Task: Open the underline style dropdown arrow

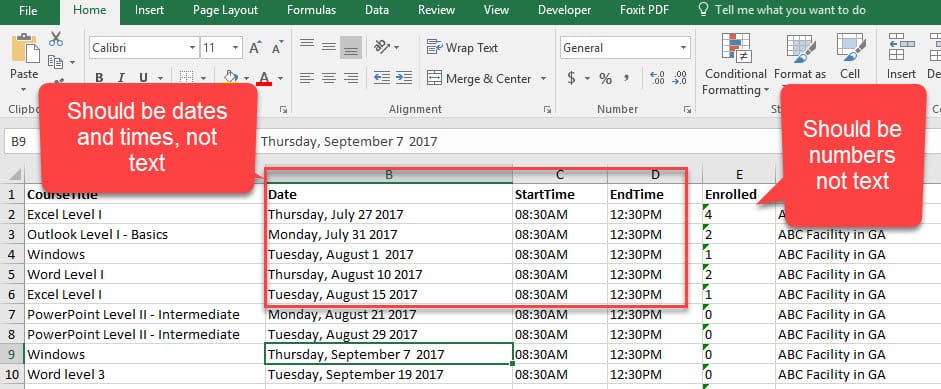Action: [x=160, y=78]
